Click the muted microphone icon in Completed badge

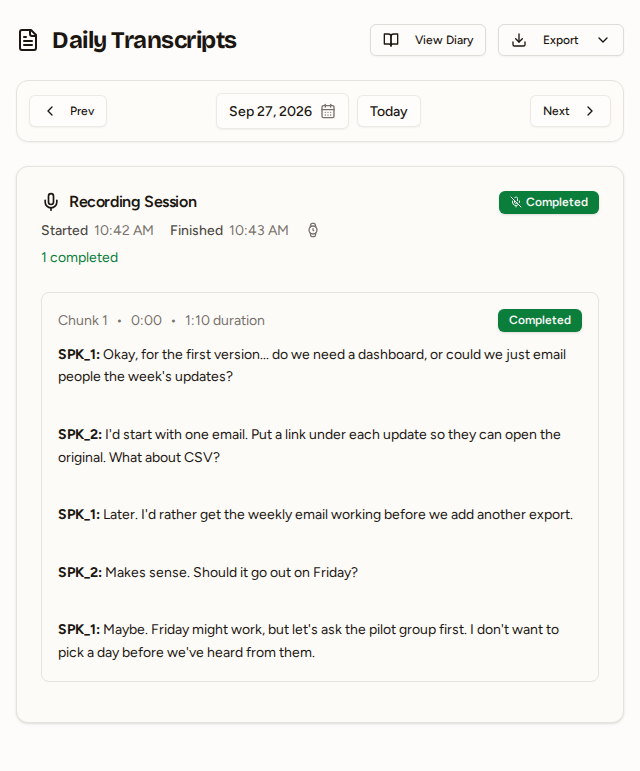[x=515, y=202]
